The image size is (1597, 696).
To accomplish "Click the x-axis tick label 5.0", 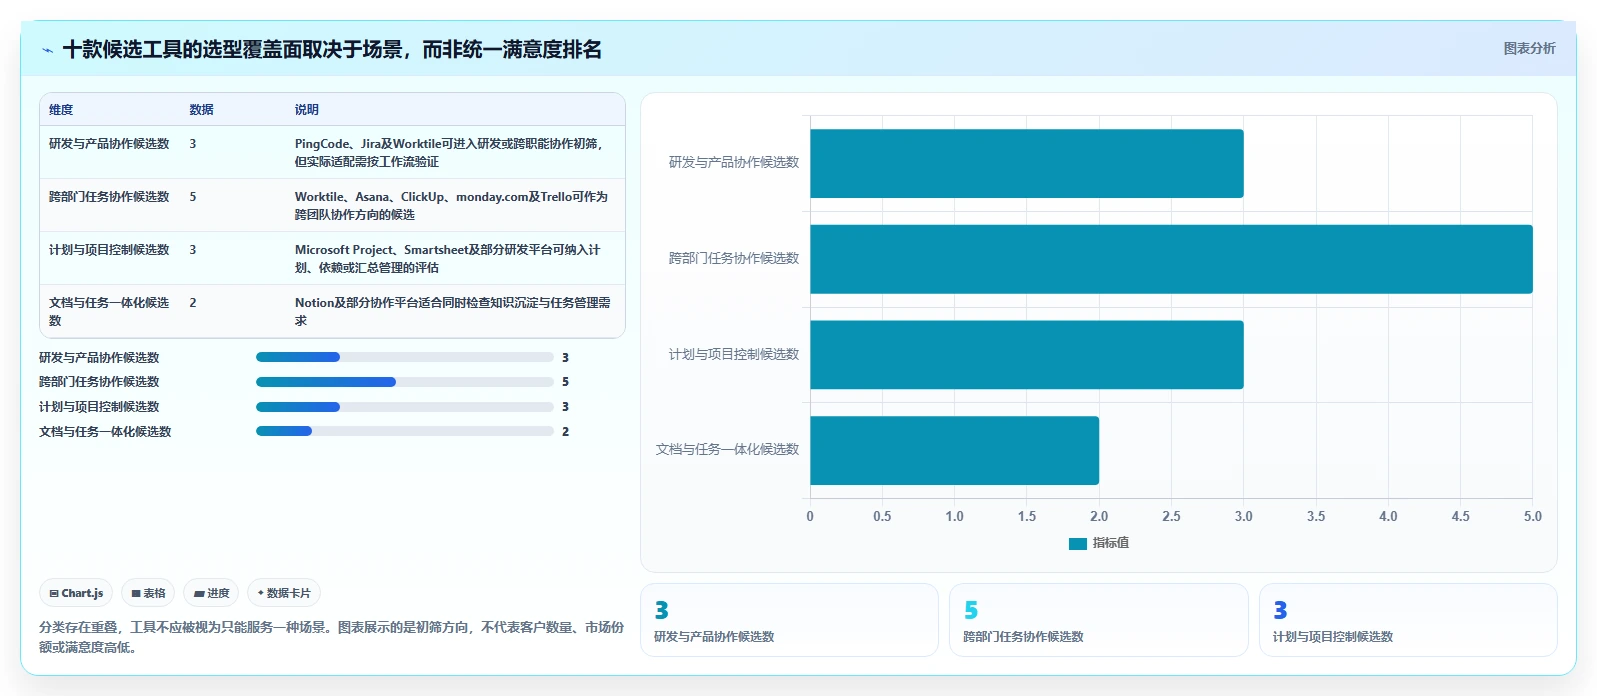I will pyautogui.click(x=1532, y=517).
